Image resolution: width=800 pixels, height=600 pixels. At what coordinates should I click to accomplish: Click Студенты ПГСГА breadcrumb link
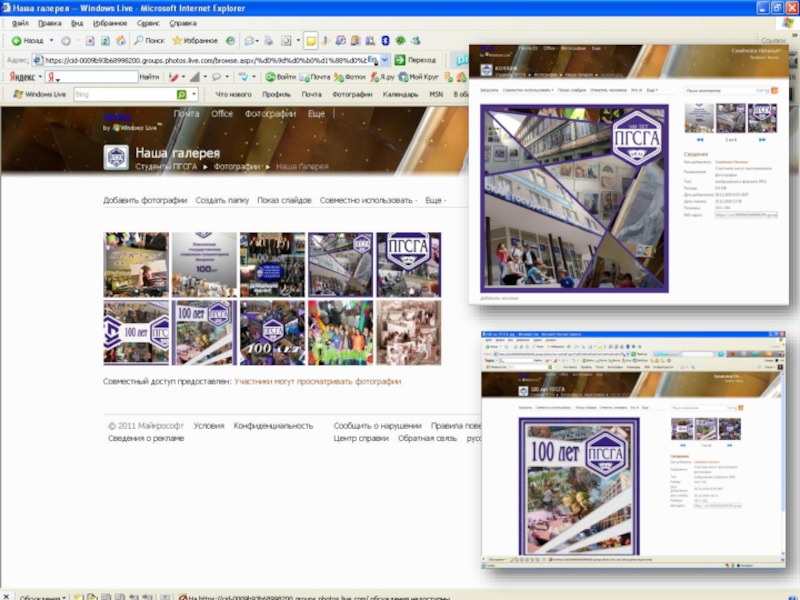166,166
